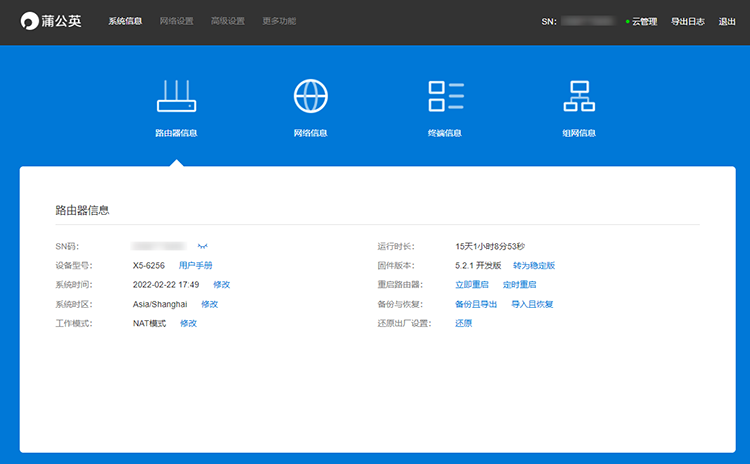This screenshot has width=750, height=464.
Task: Open the 网络设置 menu
Action: (176, 21)
